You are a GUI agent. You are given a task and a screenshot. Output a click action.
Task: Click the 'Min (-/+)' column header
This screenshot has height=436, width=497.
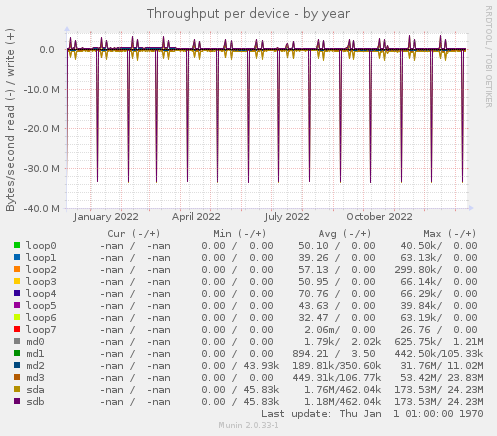tap(240, 234)
